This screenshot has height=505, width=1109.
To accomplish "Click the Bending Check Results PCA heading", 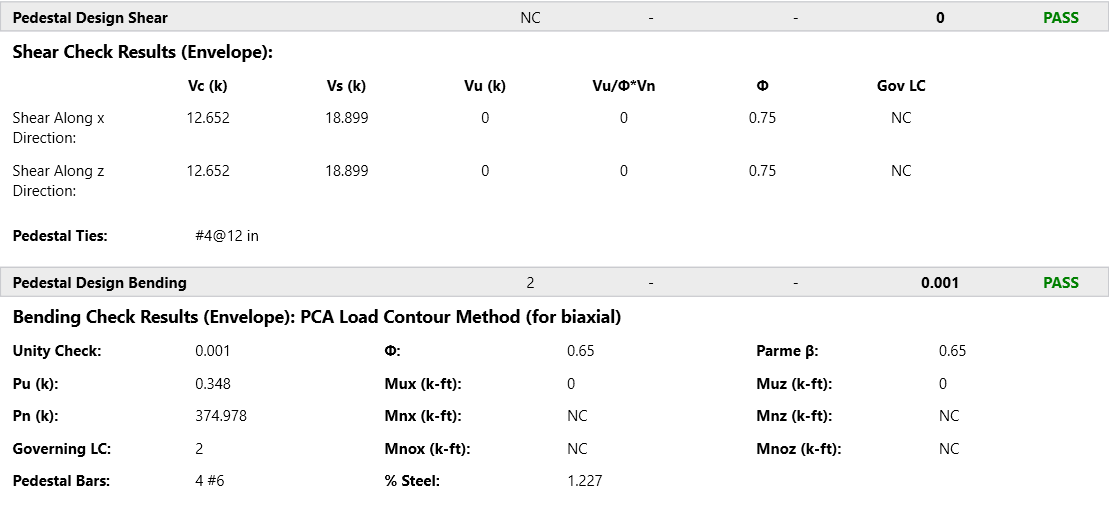I will pyautogui.click(x=316, y=317).
